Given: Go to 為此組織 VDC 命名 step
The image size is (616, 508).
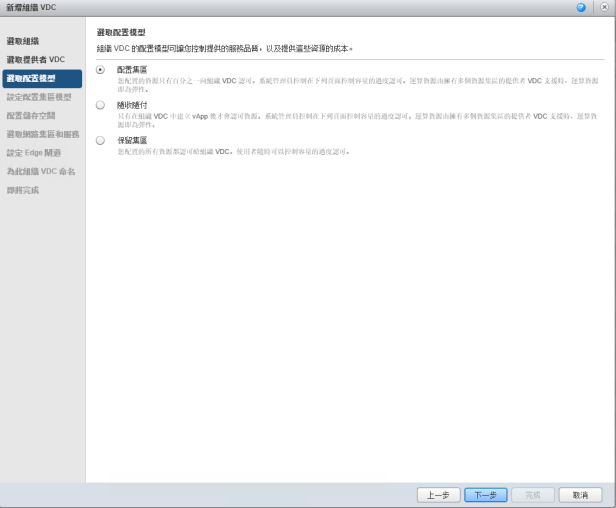Looking at the screenshot, I should [40, 171].
